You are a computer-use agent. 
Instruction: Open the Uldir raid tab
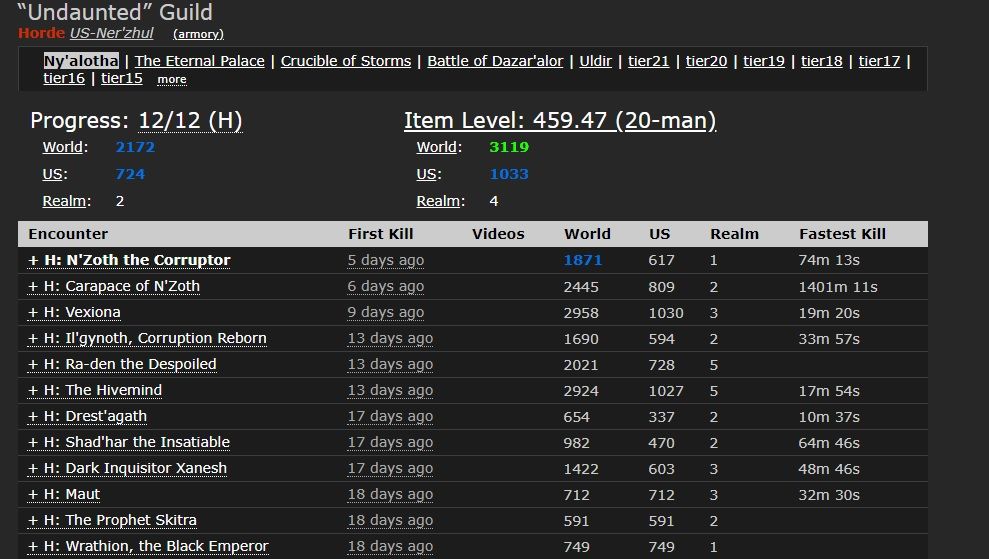coord(595,61)
